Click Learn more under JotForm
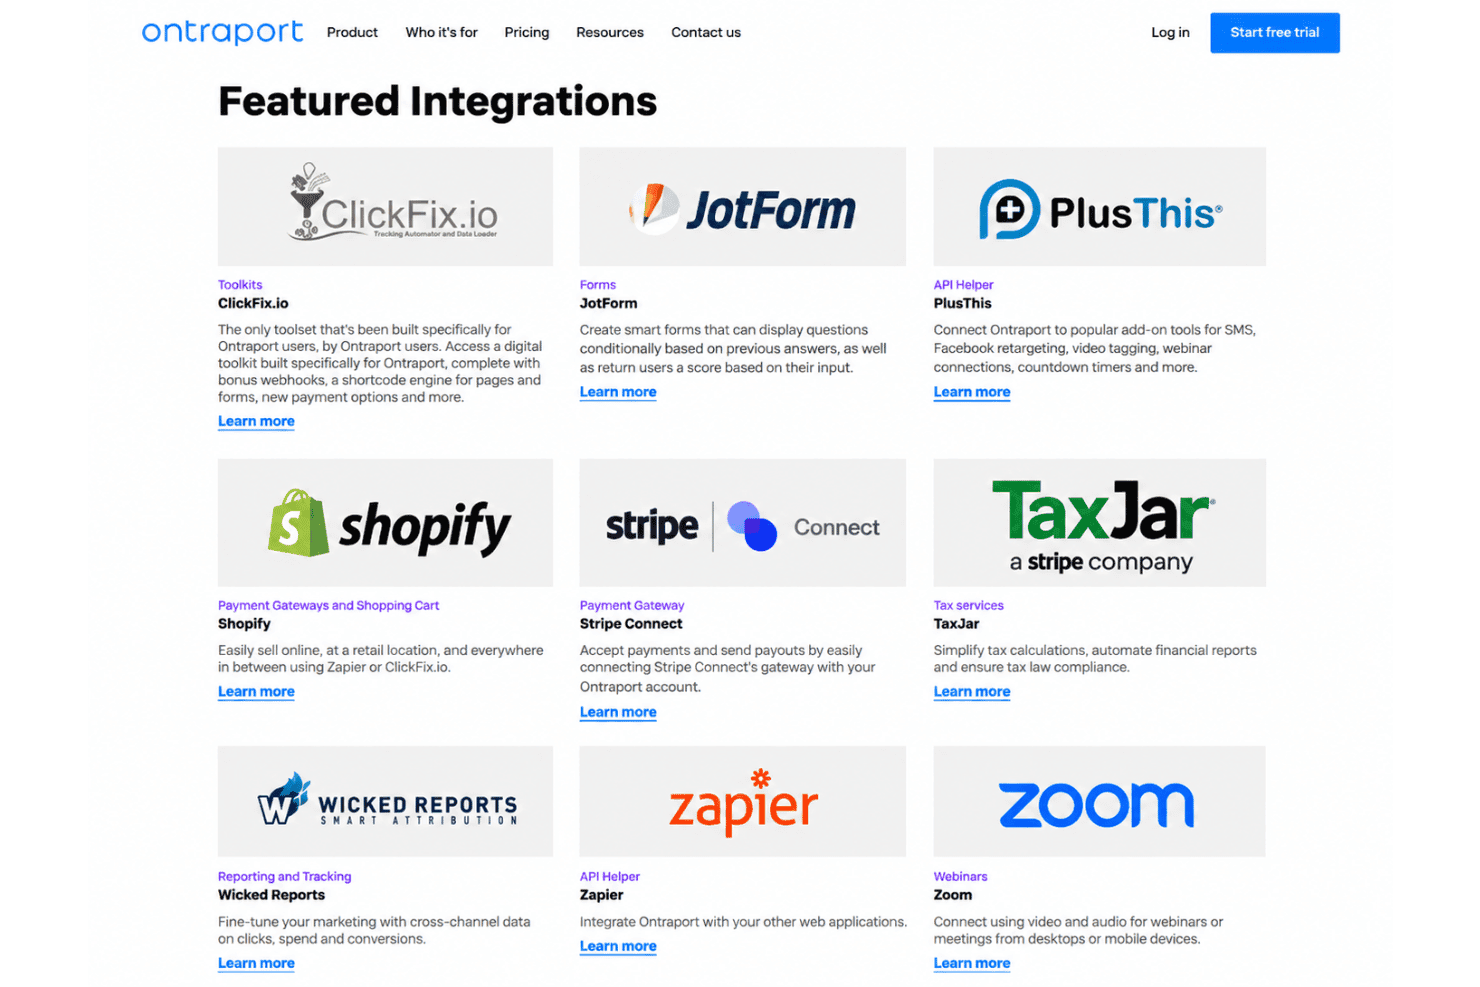 click(x=618, y=392)
